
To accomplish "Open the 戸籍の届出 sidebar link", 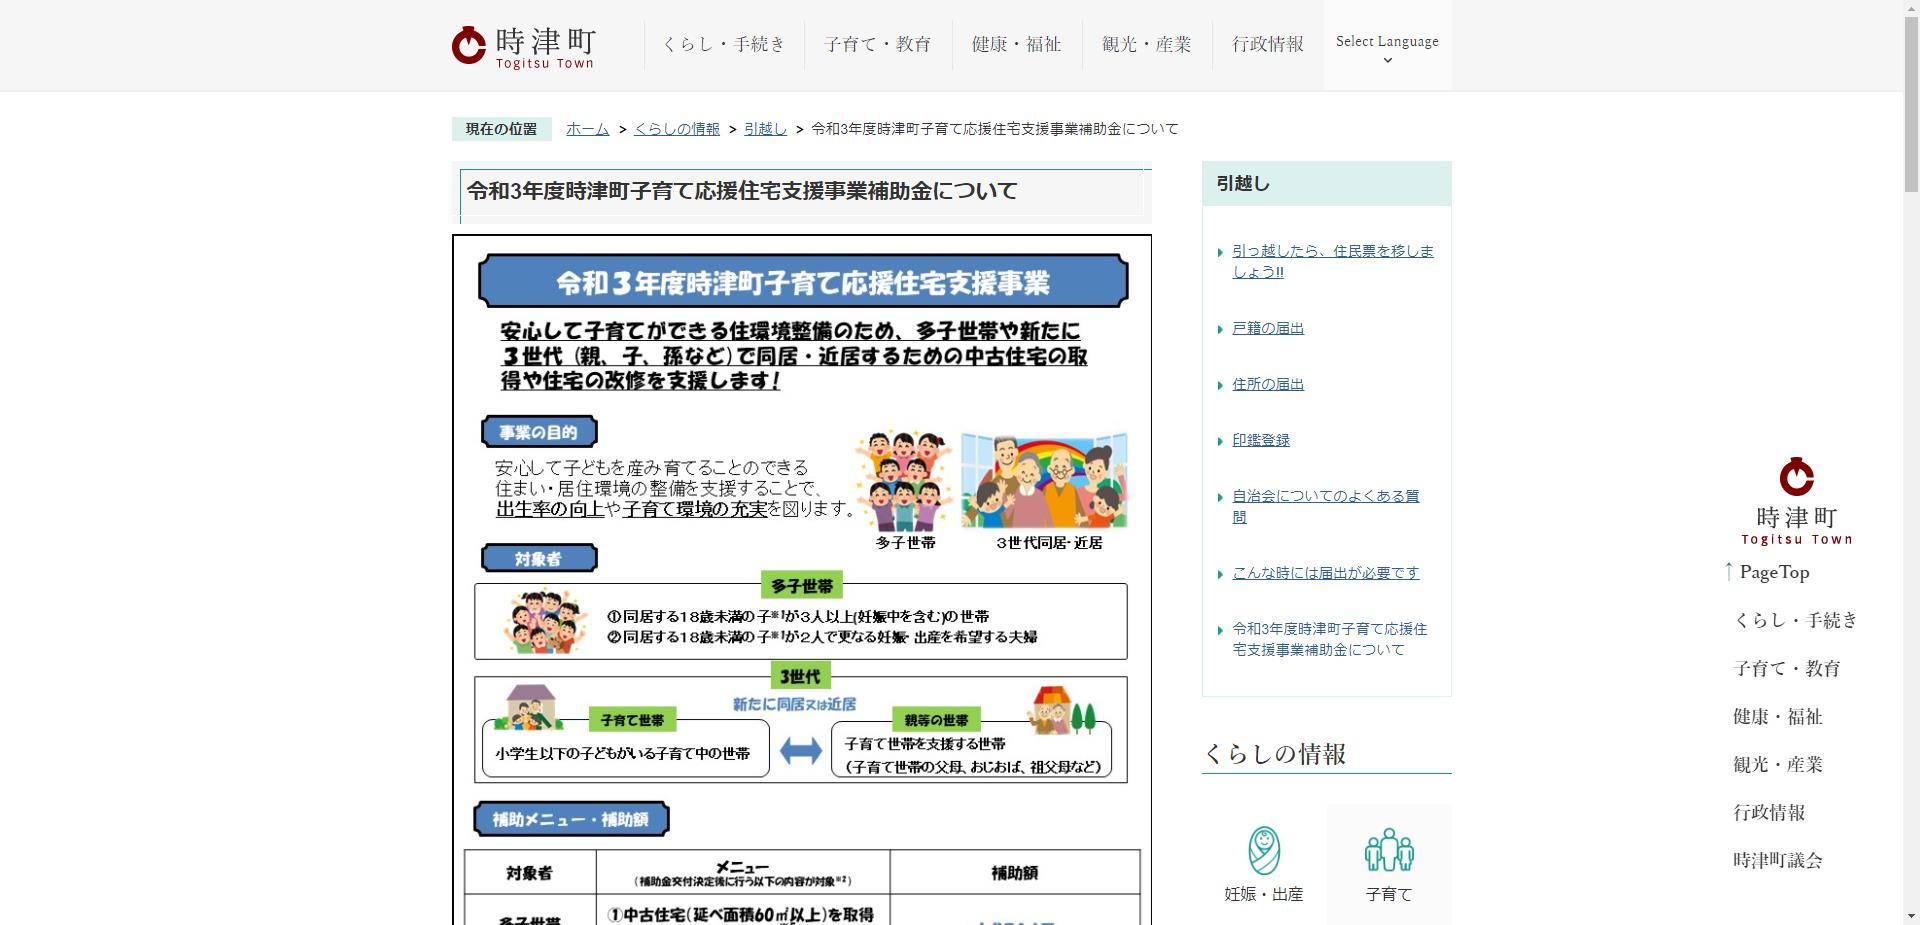I will click(1267, 327).
